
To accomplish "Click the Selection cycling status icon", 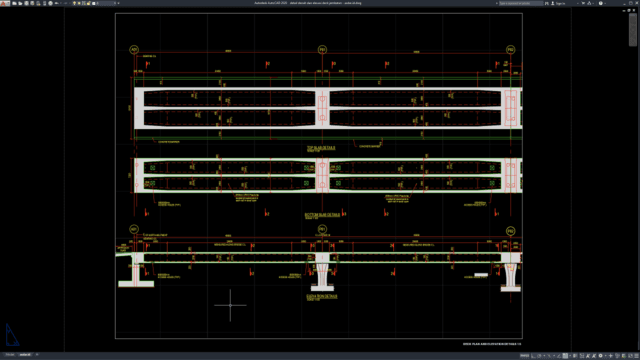I will point(582,356).
